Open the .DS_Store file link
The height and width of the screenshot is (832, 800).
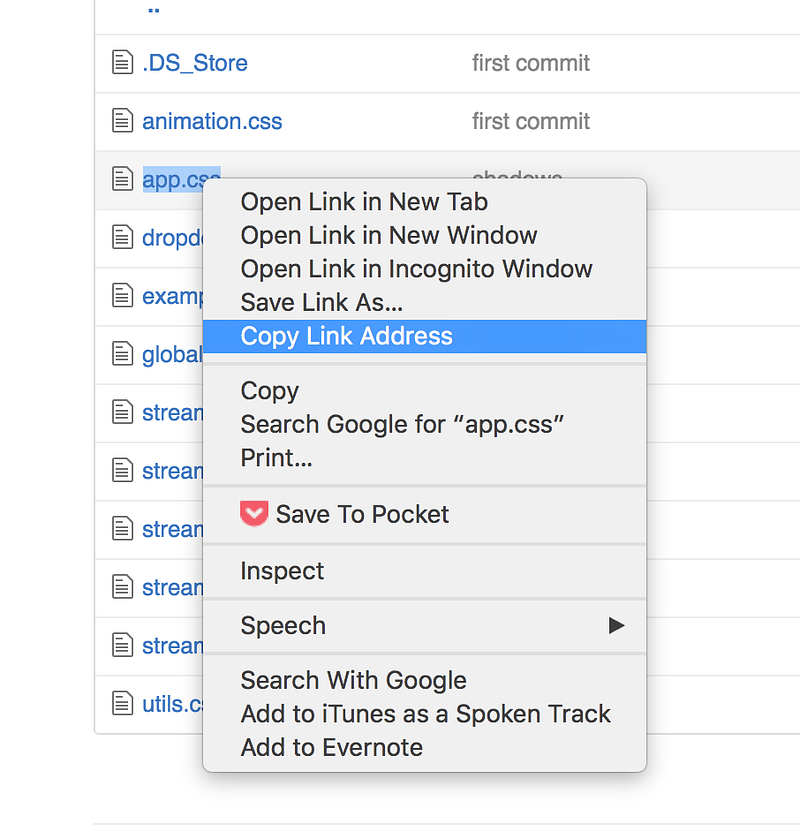pos(195,63)
